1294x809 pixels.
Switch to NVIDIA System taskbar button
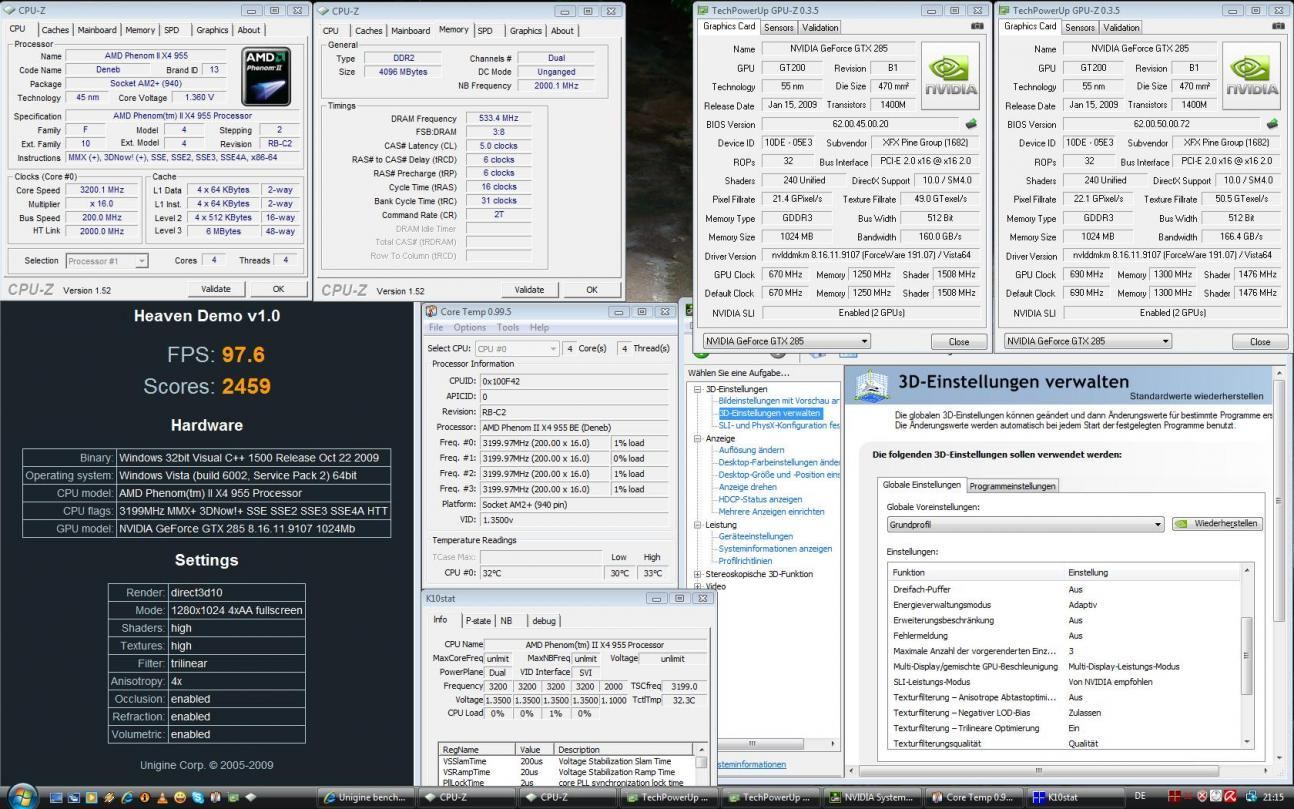[x=872, y=797]
